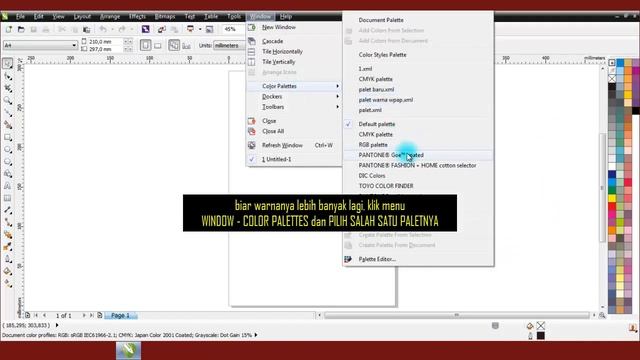Screen dimensions: 640x360
Task: Open the 45% zoom level dropdown
Action: 233,29
